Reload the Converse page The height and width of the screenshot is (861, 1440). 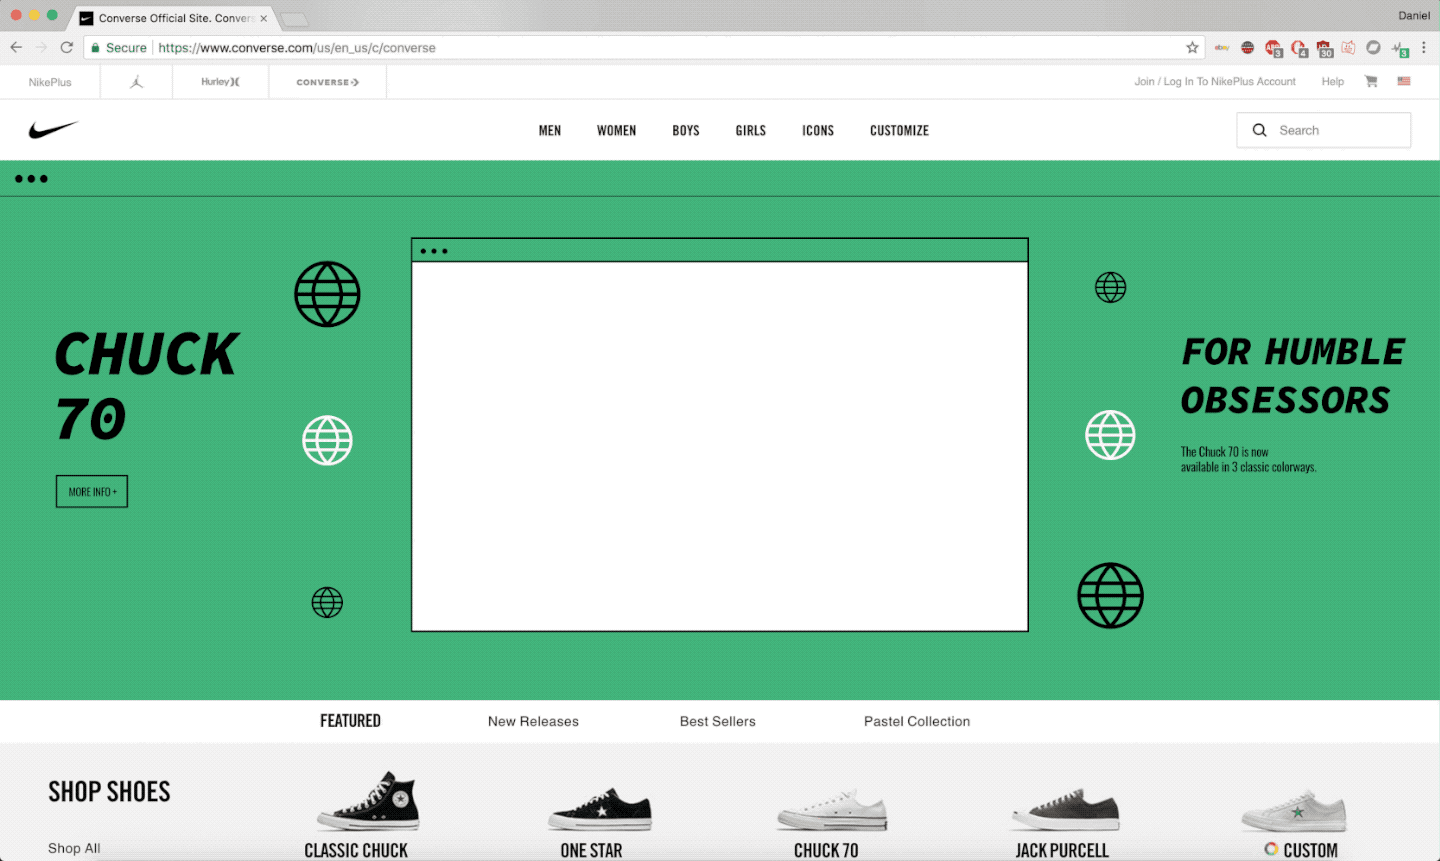pos(67,47)
